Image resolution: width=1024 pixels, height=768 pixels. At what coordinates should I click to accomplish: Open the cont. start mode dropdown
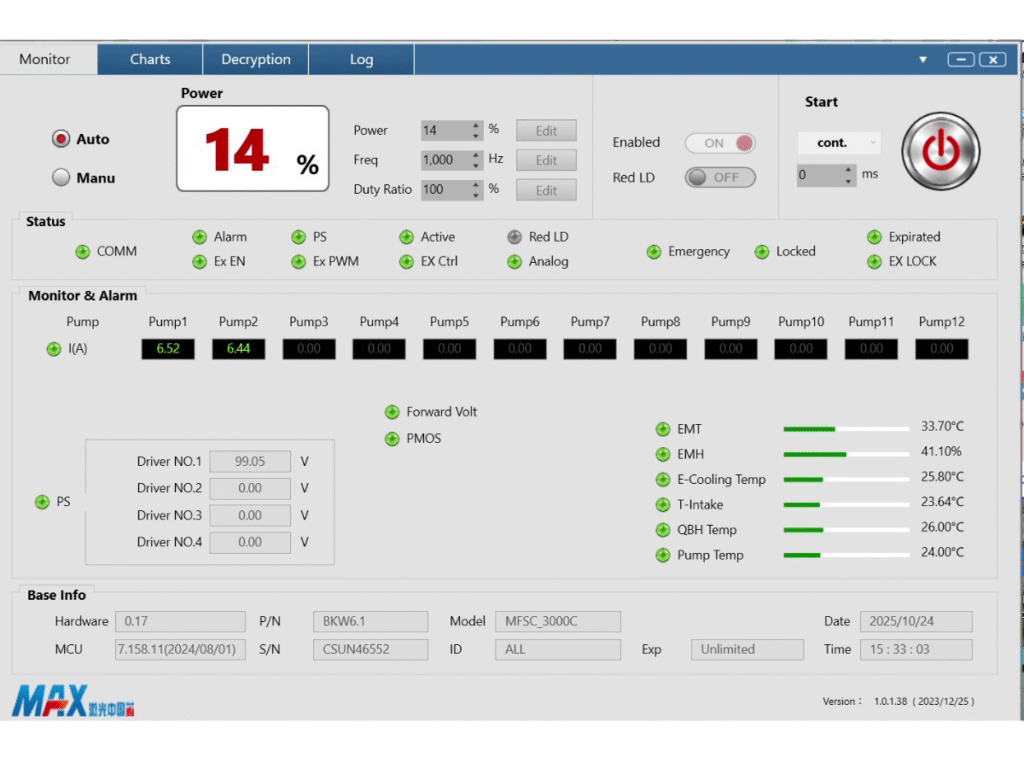click(840, 143)
